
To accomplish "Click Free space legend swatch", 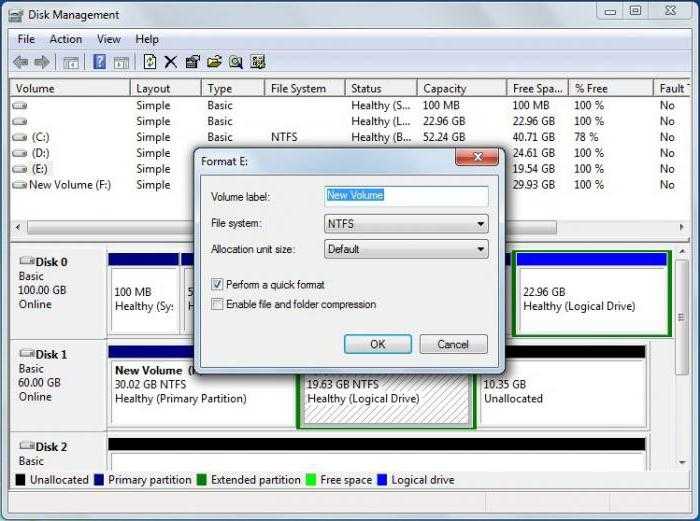I will pyautogui.click(x=311, y=480).
